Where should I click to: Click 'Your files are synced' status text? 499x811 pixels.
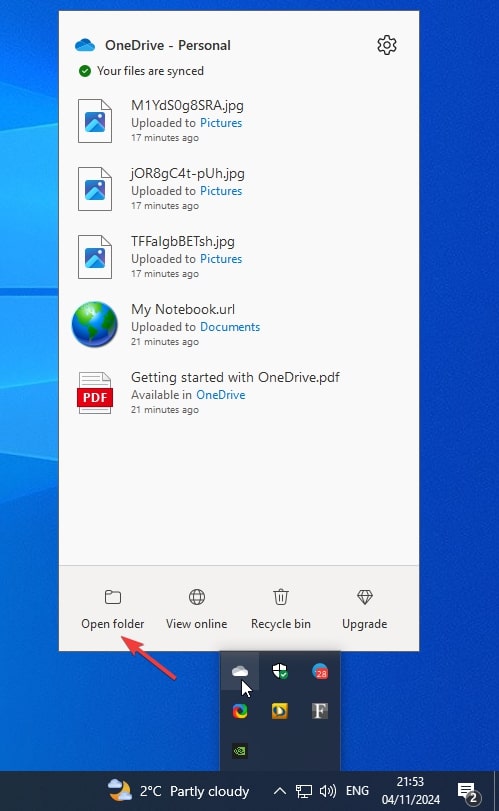pyautogui.click(x=150, y=71)
